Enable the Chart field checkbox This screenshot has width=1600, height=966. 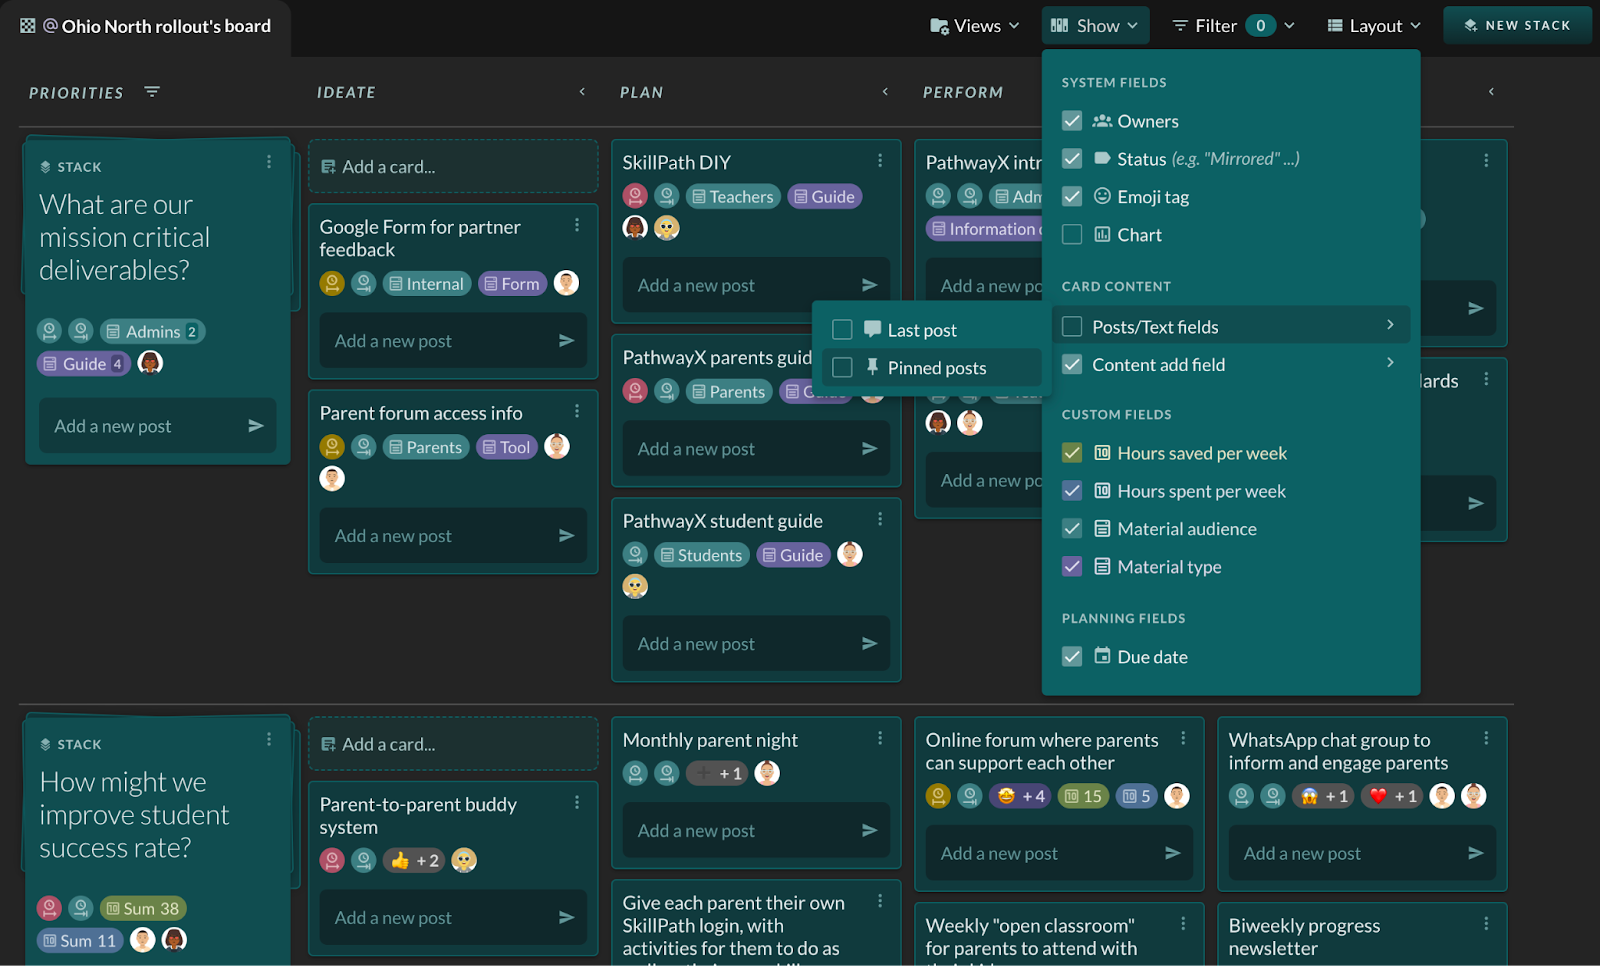coord(1072,235)
